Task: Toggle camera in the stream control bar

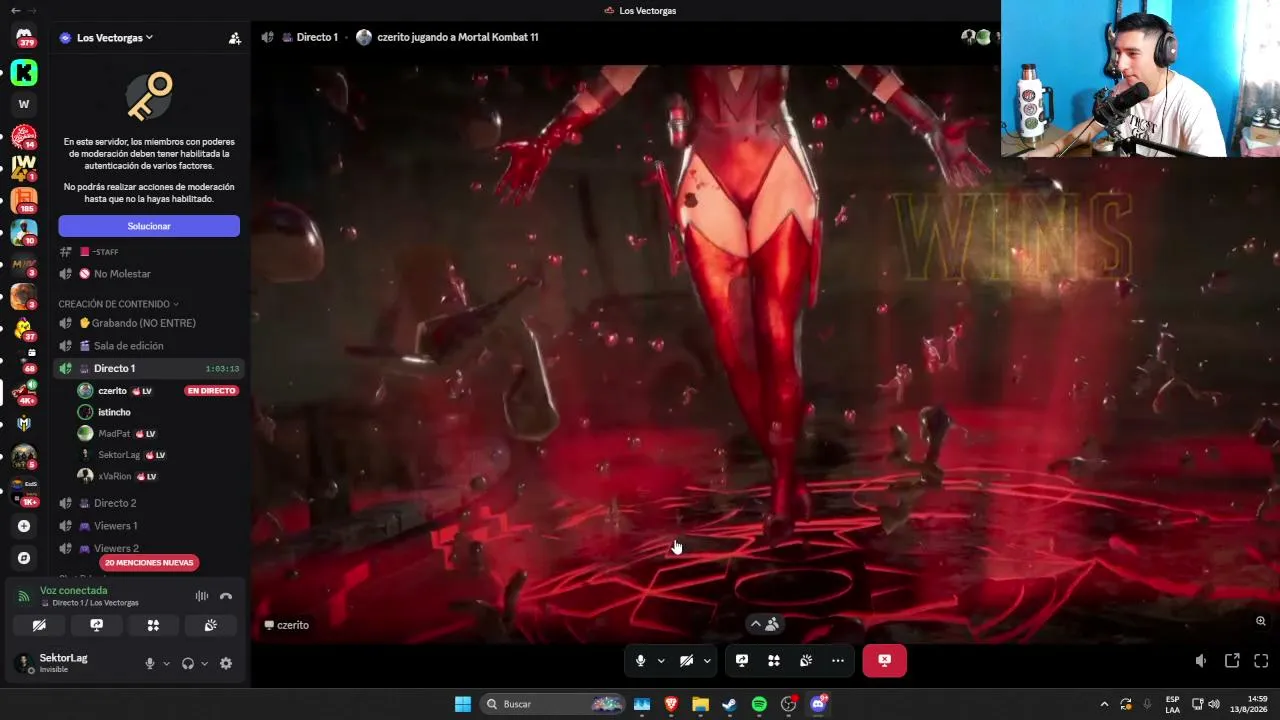Action: (x=686, y=661)
